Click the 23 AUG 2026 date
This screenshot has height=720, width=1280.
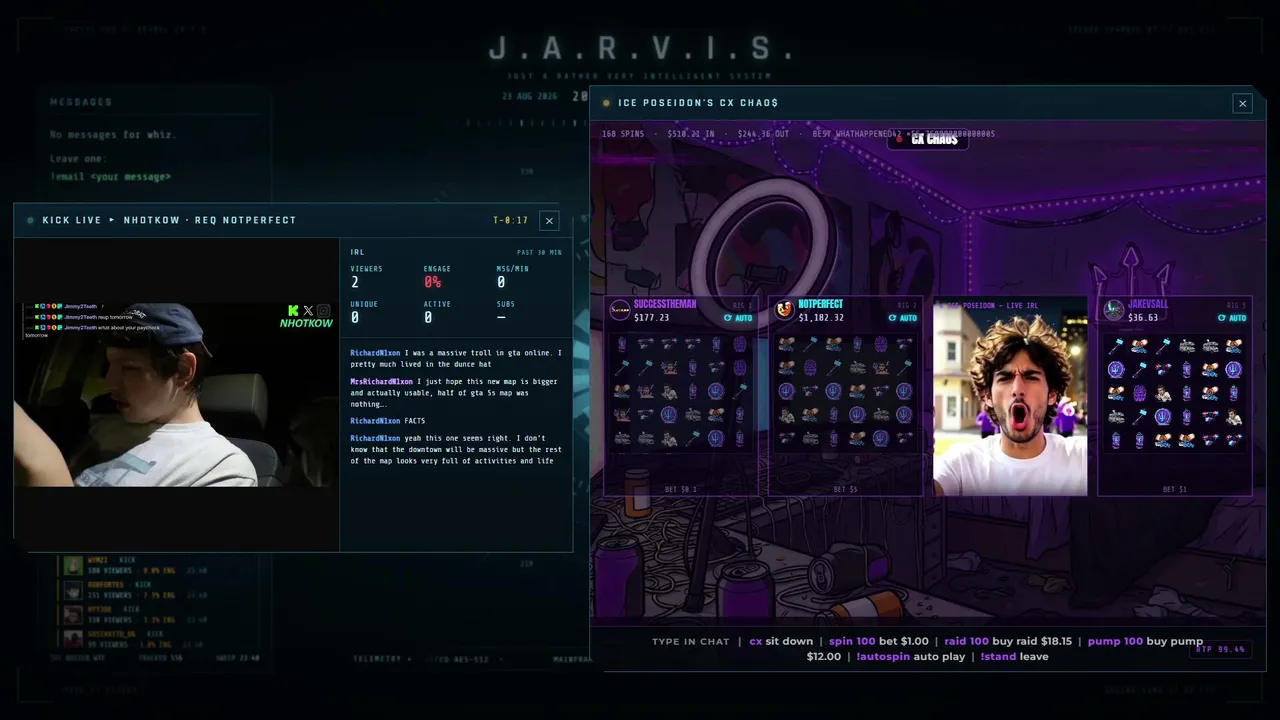pos(530,97)
